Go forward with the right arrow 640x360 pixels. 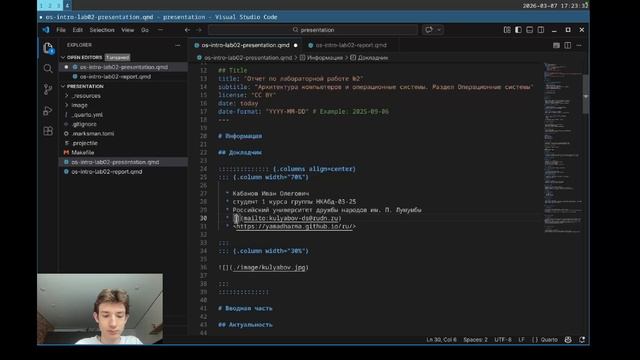click(199, 30)
